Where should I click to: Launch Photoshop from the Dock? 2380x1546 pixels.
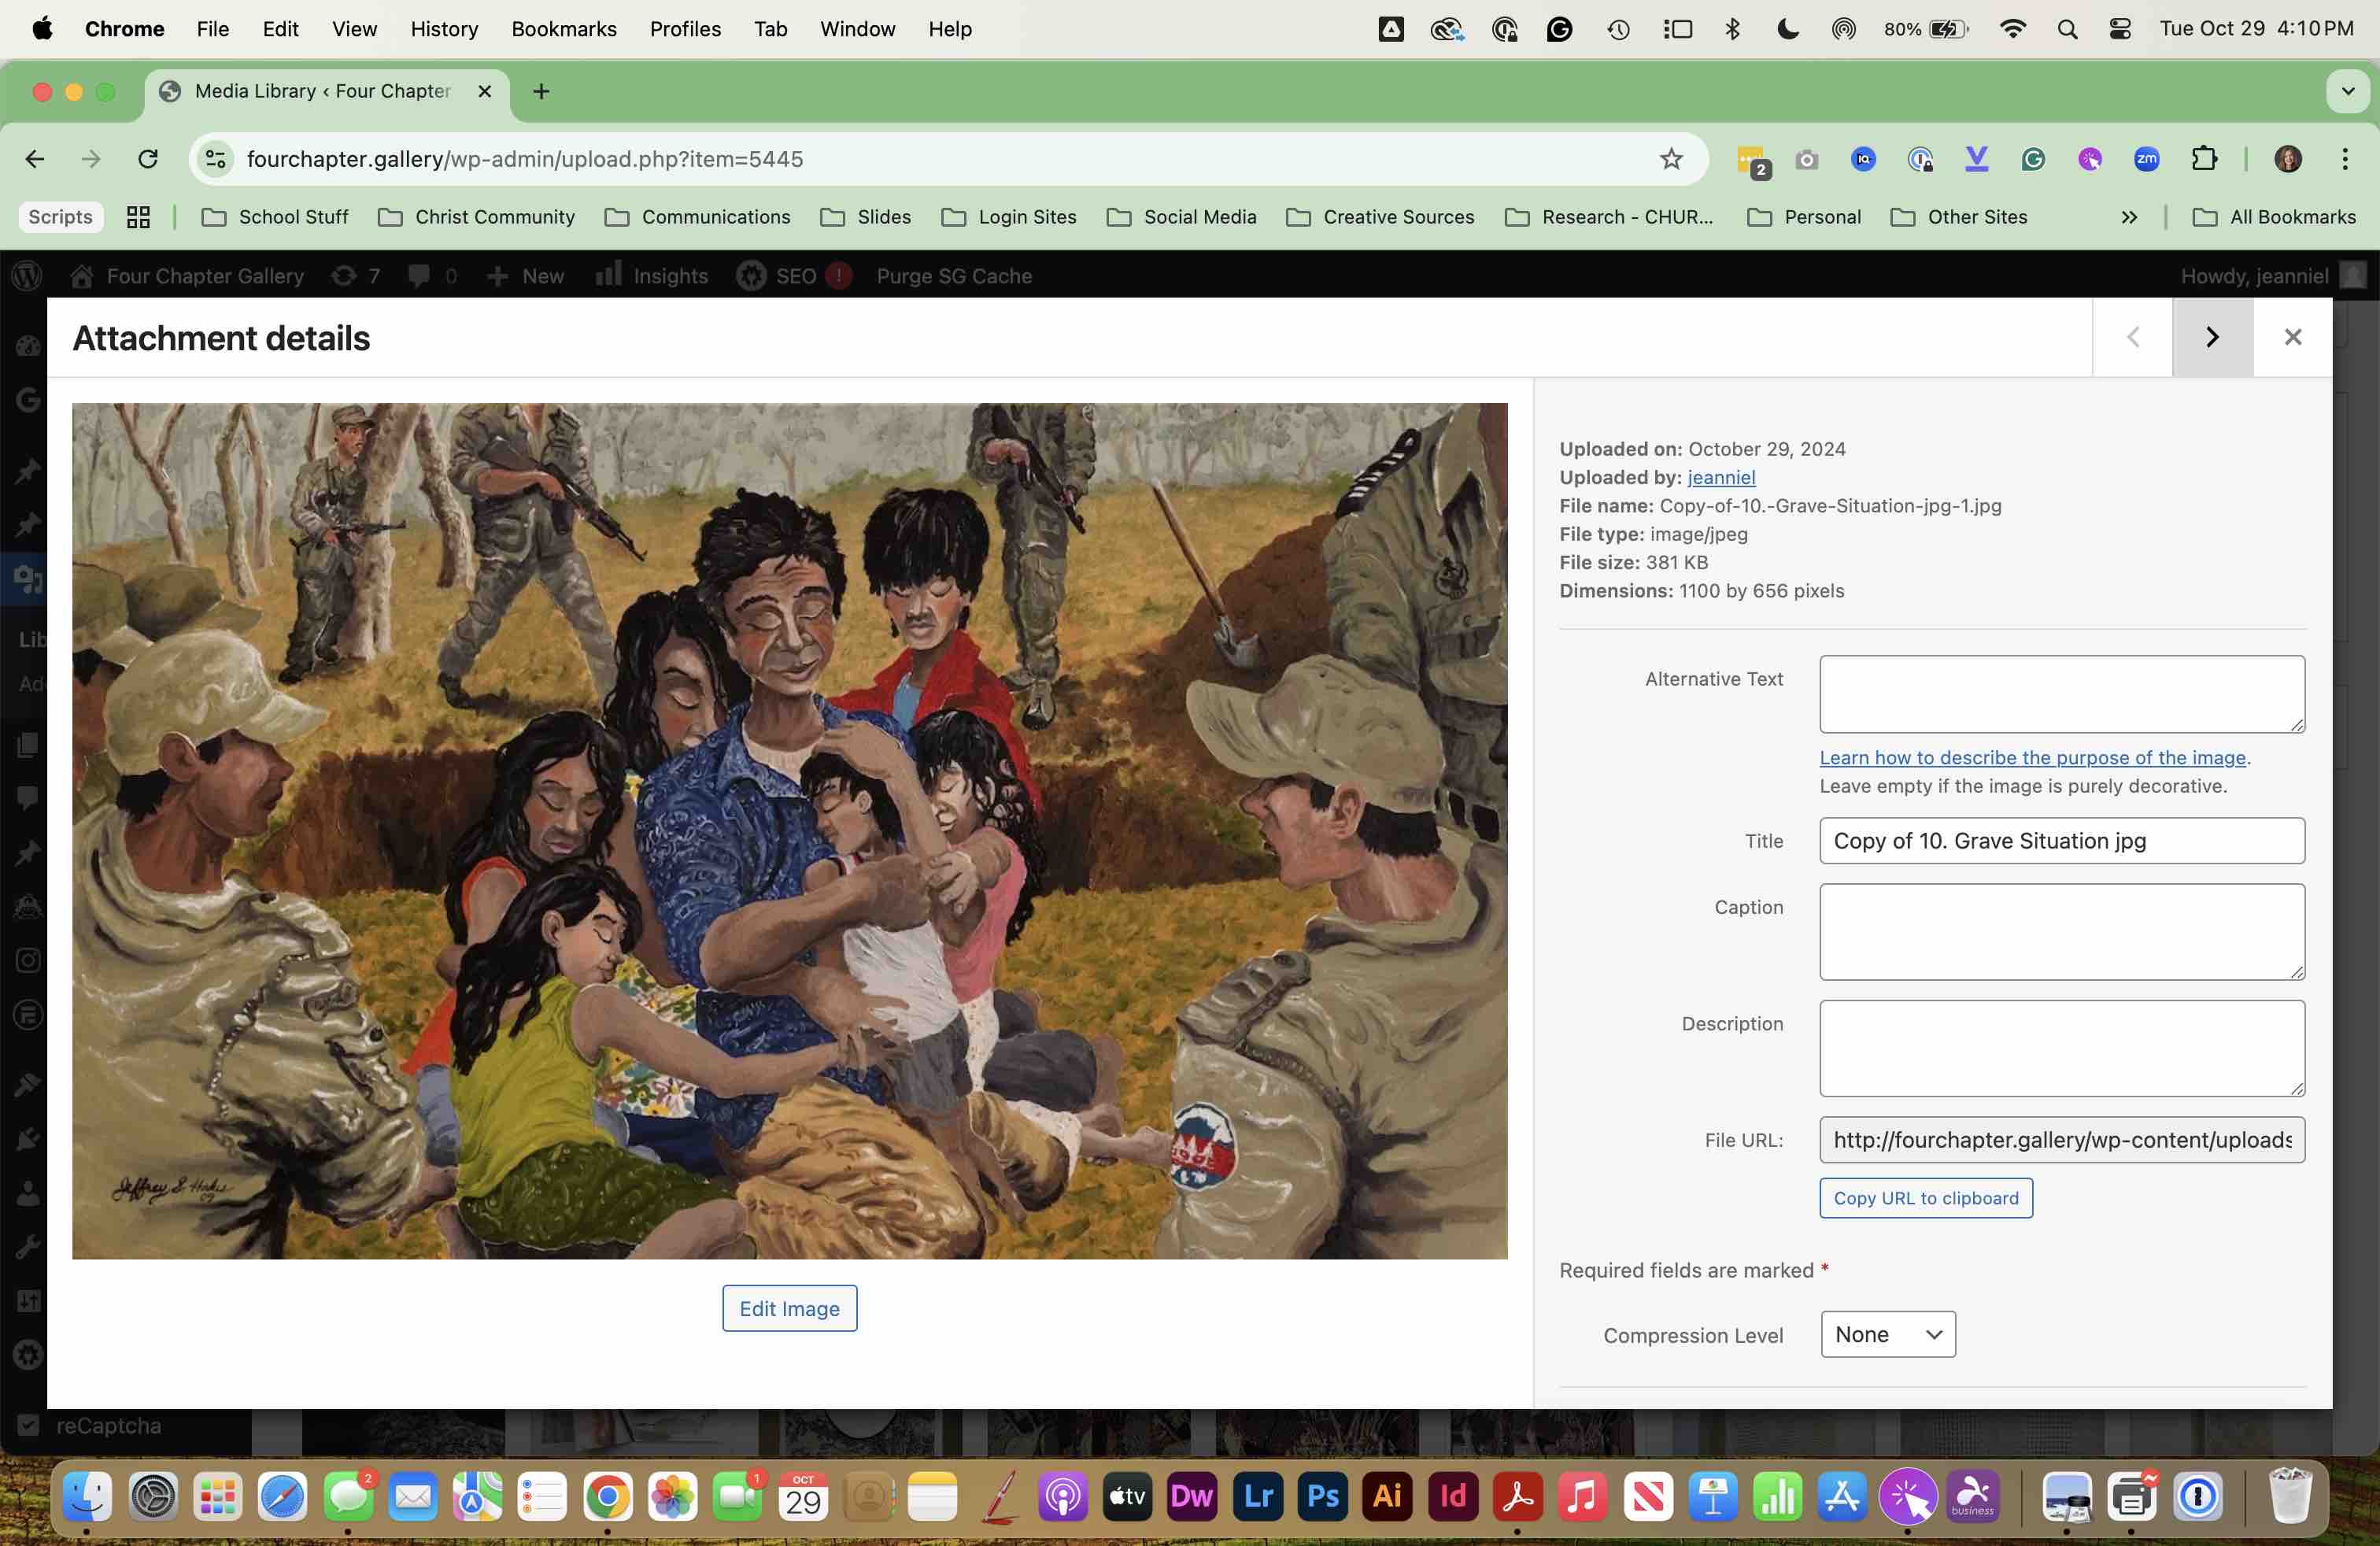point(1322,1496)
